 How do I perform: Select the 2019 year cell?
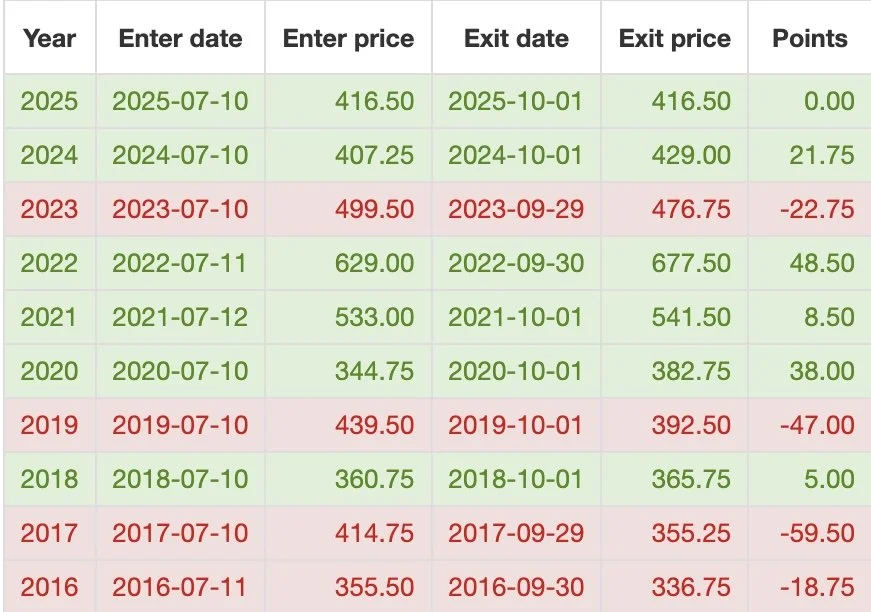point(49,425)
